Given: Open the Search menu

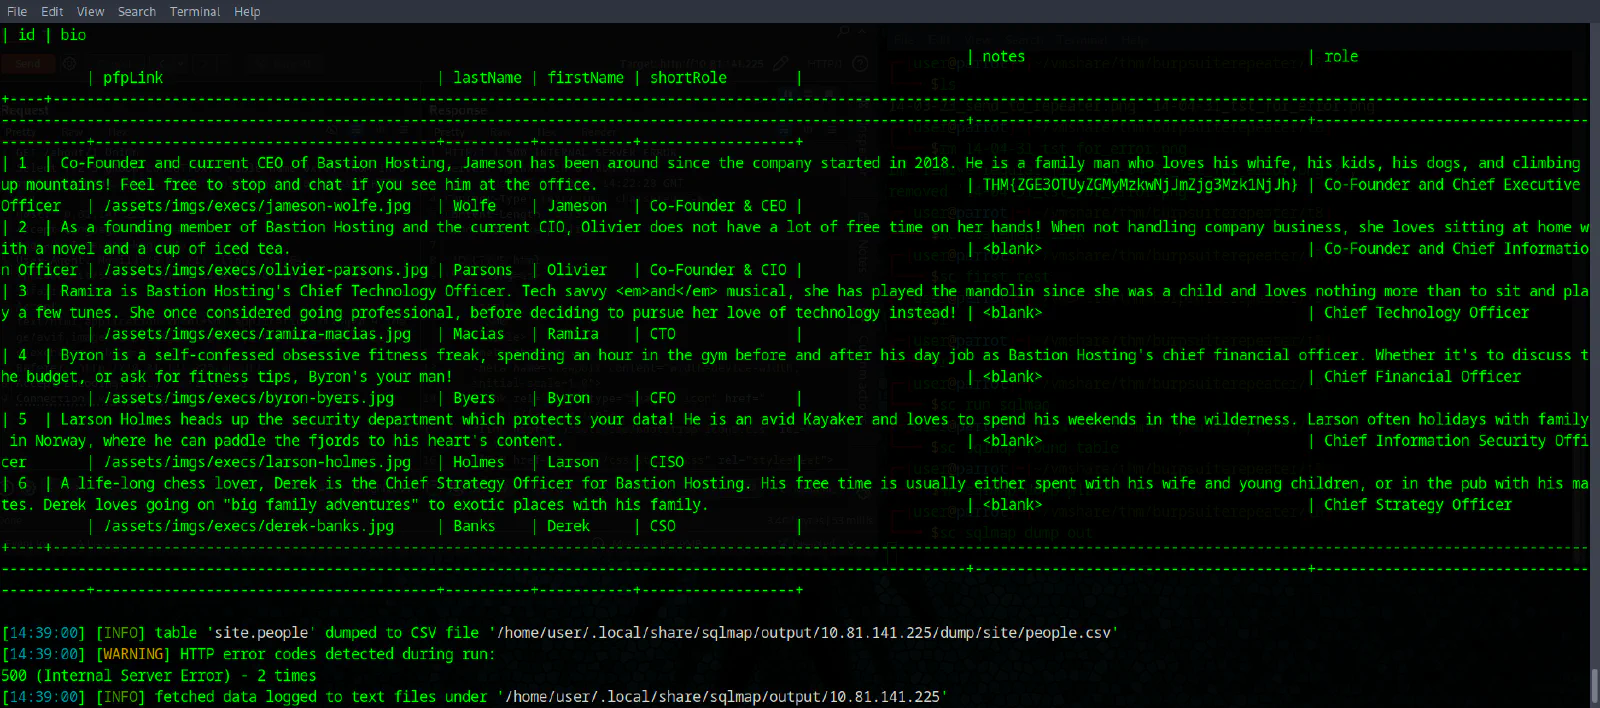Looking at the screenshot, I should pyautogui.click(x=137, y=11).
